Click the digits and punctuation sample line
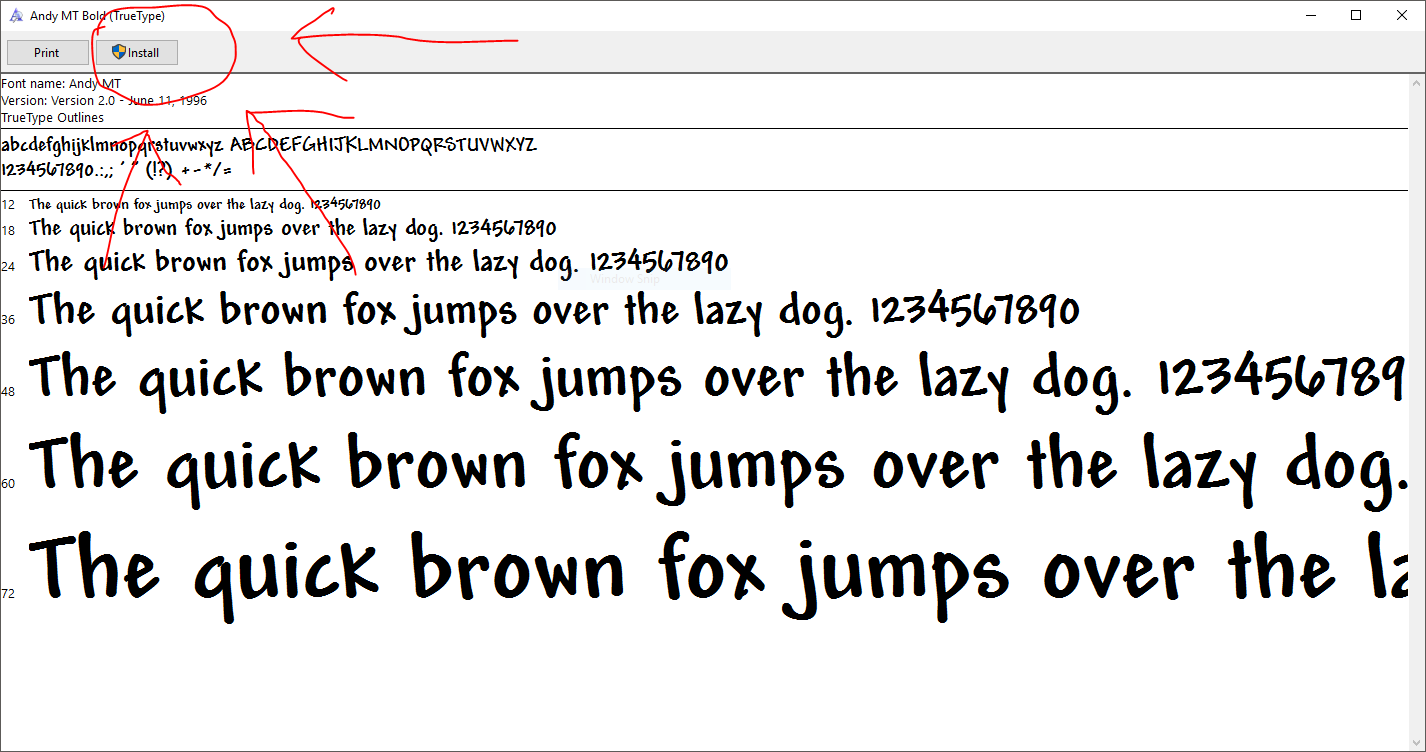Screen dimensions: 1426x752 pyautogui.click(x=116, y=170)
